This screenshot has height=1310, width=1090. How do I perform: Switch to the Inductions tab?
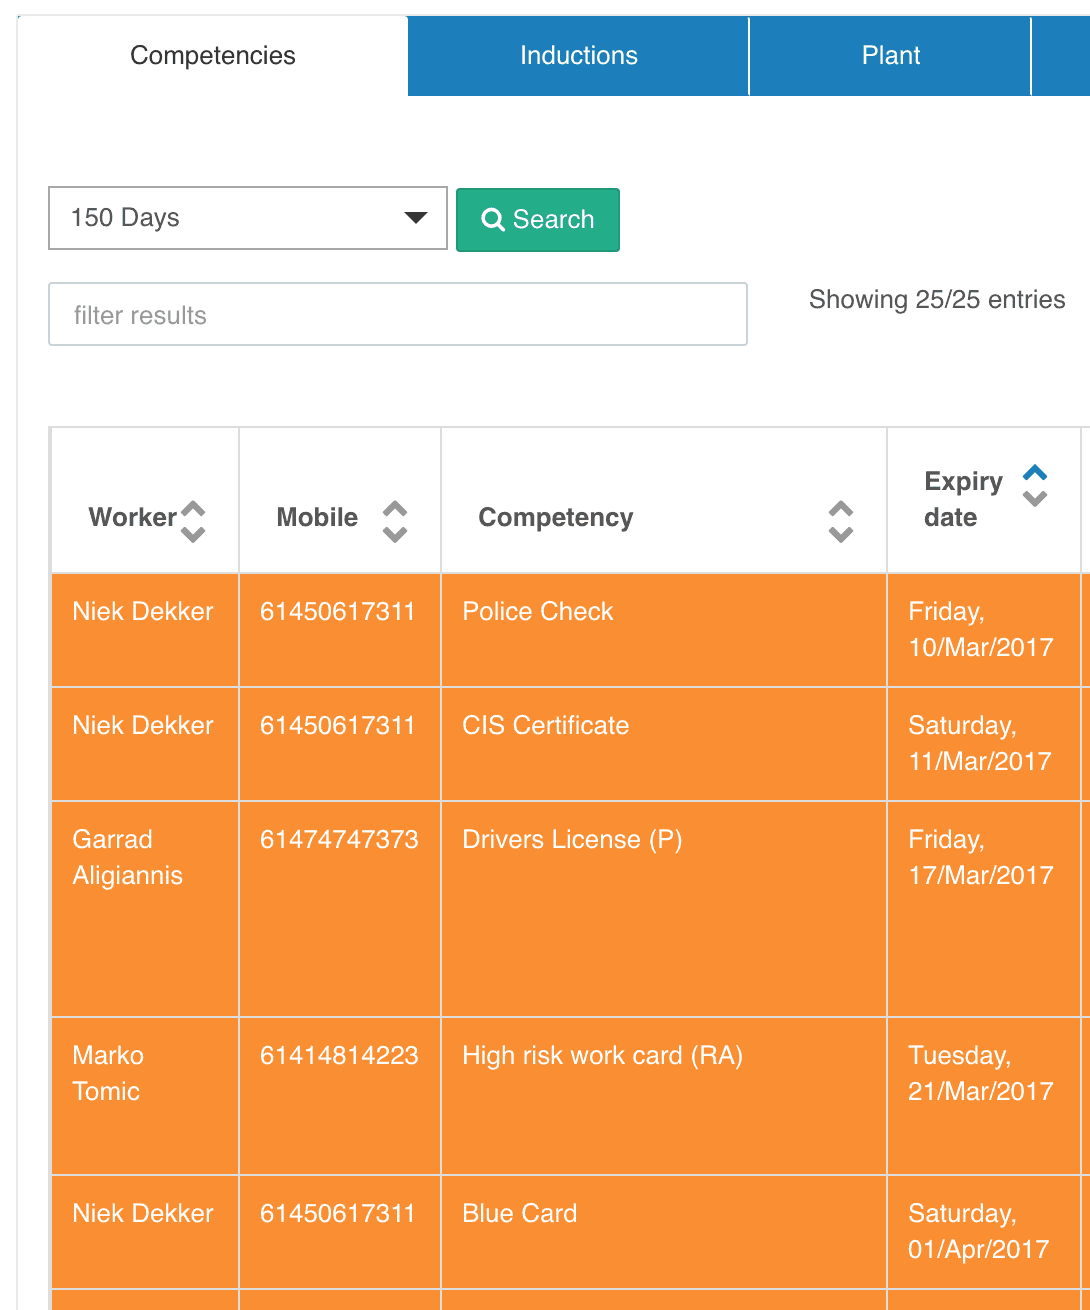pos(579,56)
